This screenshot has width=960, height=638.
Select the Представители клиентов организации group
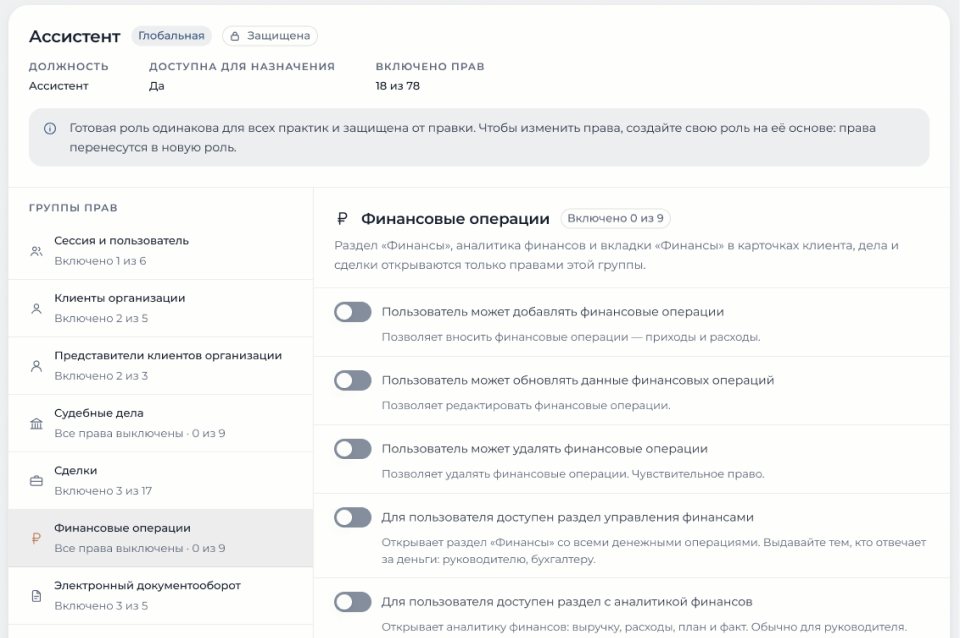coord(160,366)
